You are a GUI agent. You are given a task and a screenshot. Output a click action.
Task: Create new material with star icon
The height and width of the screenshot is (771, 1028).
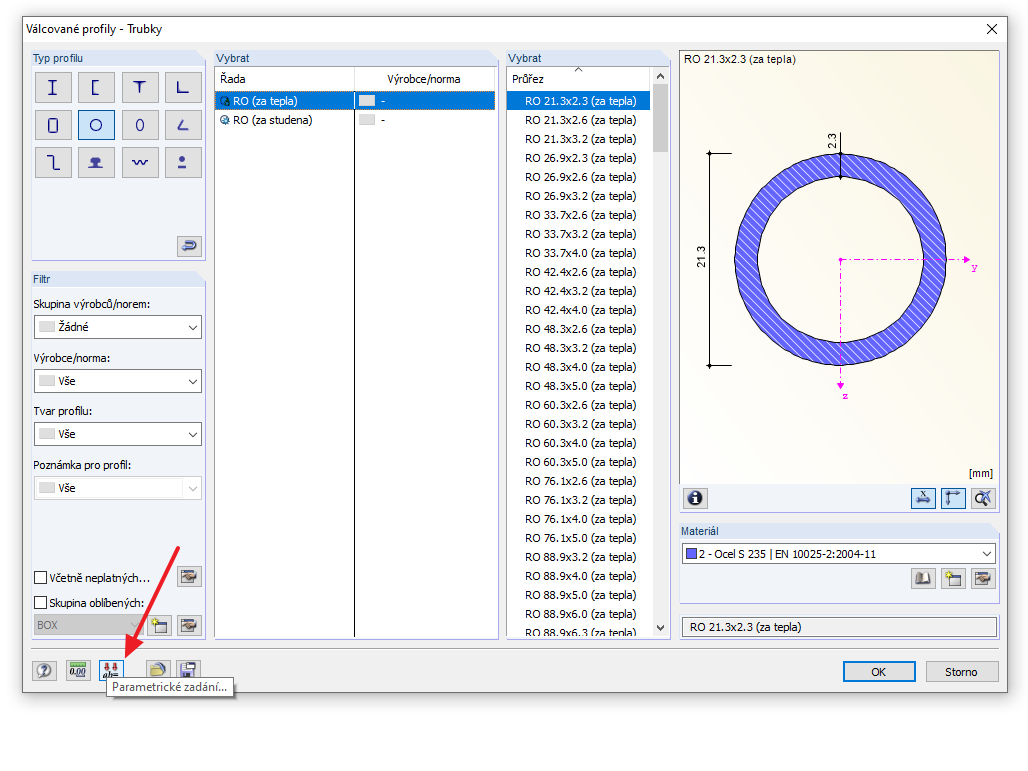[x=953, y=578]
